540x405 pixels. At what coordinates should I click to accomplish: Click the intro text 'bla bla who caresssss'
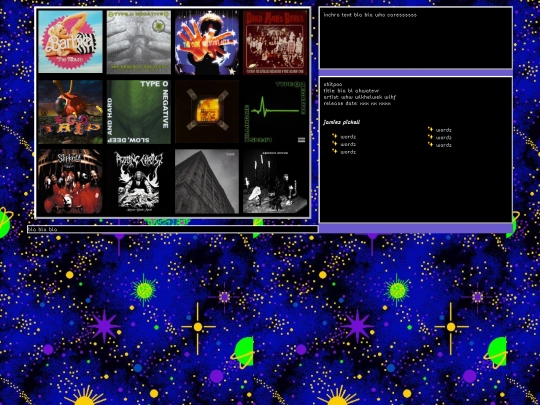coord(370,15)
